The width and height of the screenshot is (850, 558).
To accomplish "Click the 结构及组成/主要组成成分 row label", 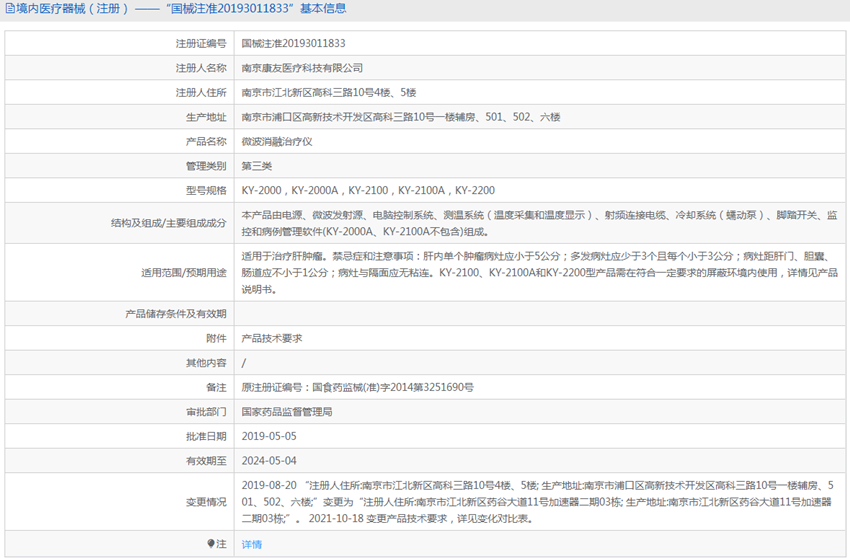I will 168,223.
